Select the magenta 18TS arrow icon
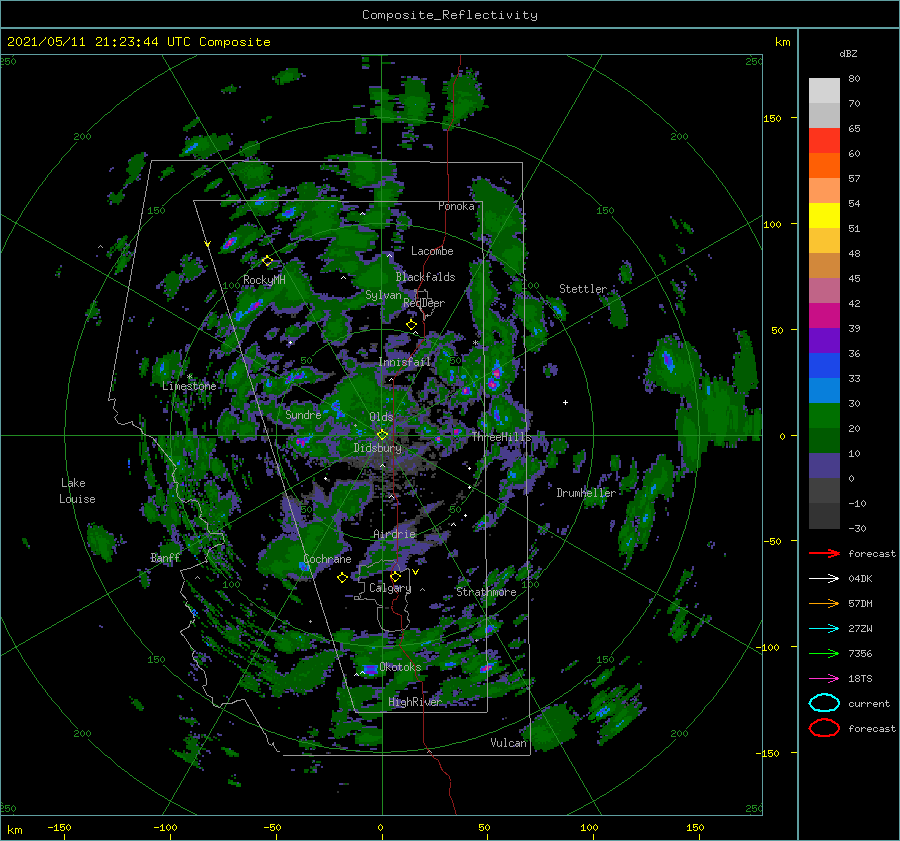Screen dimensions: 900x841 pos(824,679)
